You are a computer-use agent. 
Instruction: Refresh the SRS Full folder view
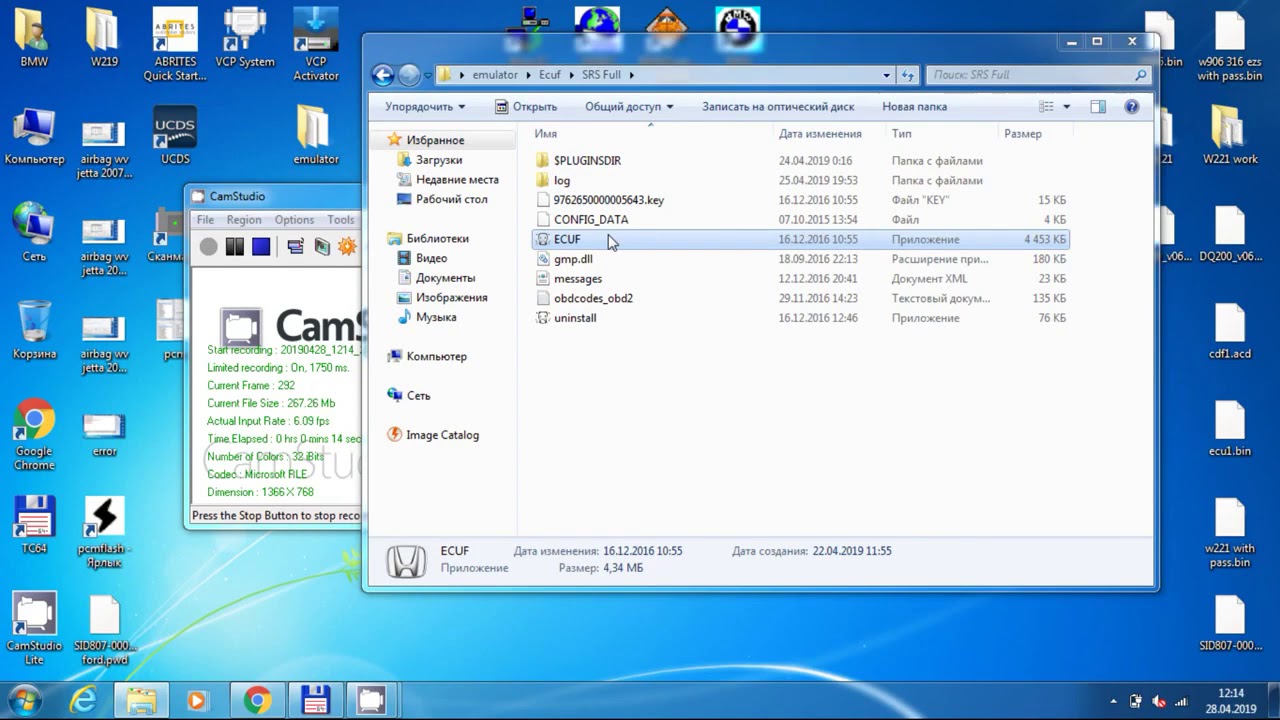tap(908, 75)
